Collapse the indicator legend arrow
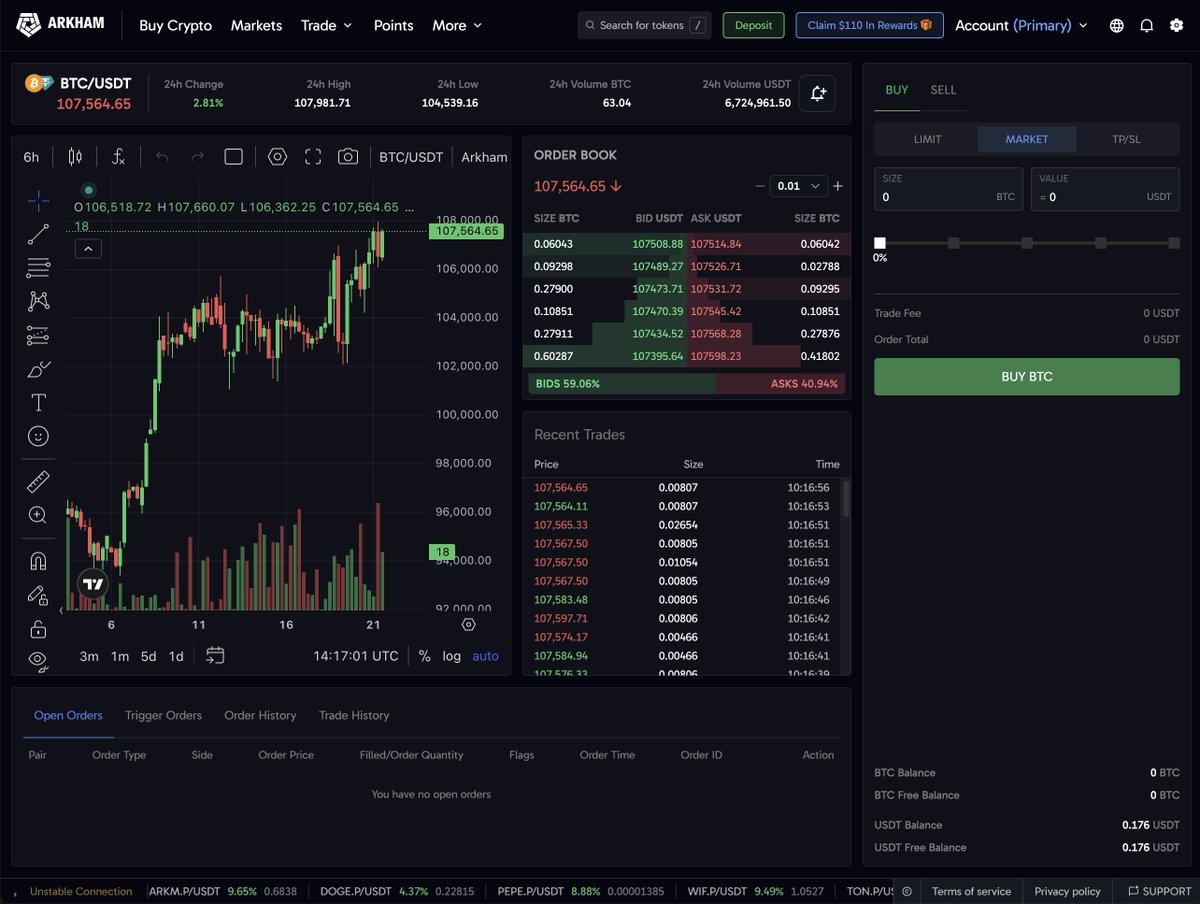This screenshot has width=1200, height=904. click(x=88, y=249)
